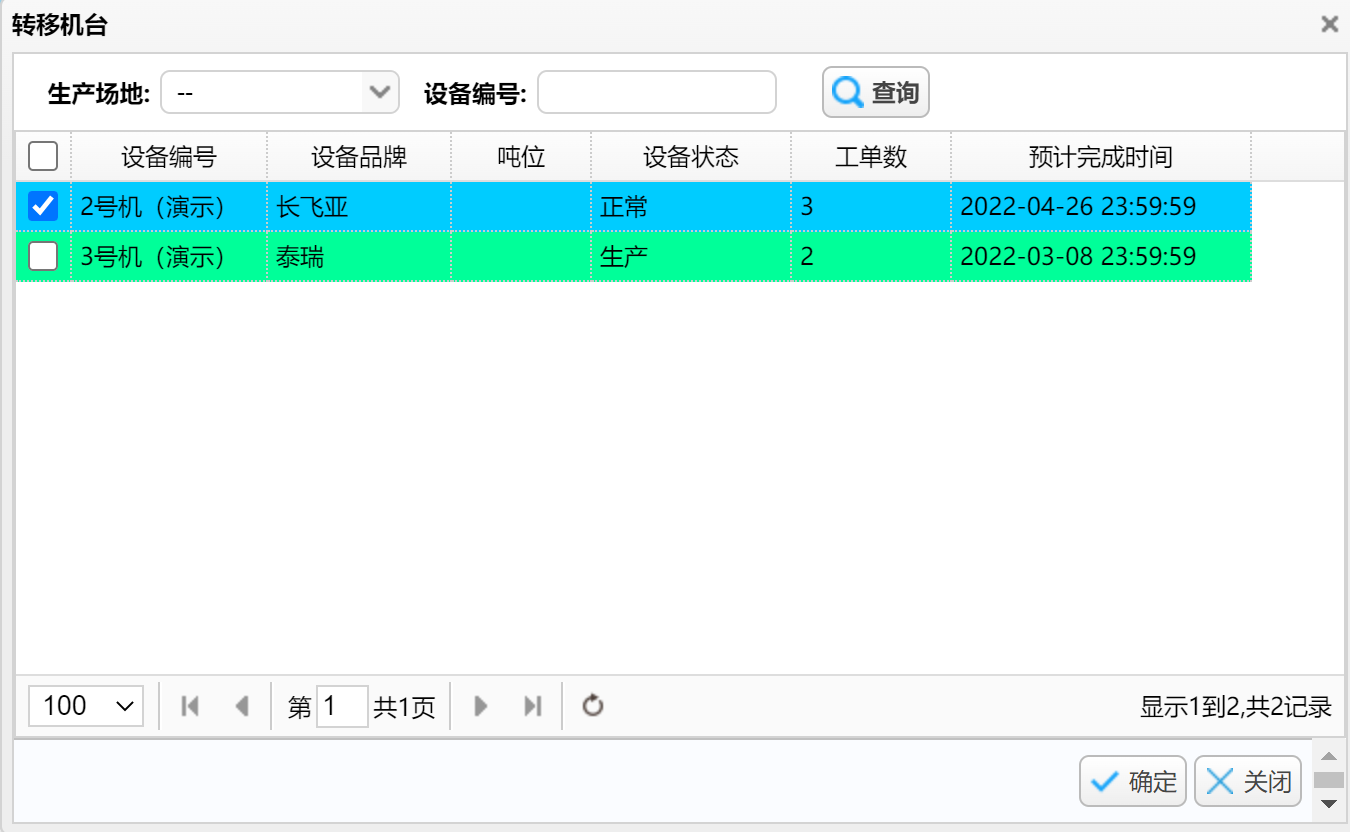Open the 生产场地 dropdown

coord(280,92)
